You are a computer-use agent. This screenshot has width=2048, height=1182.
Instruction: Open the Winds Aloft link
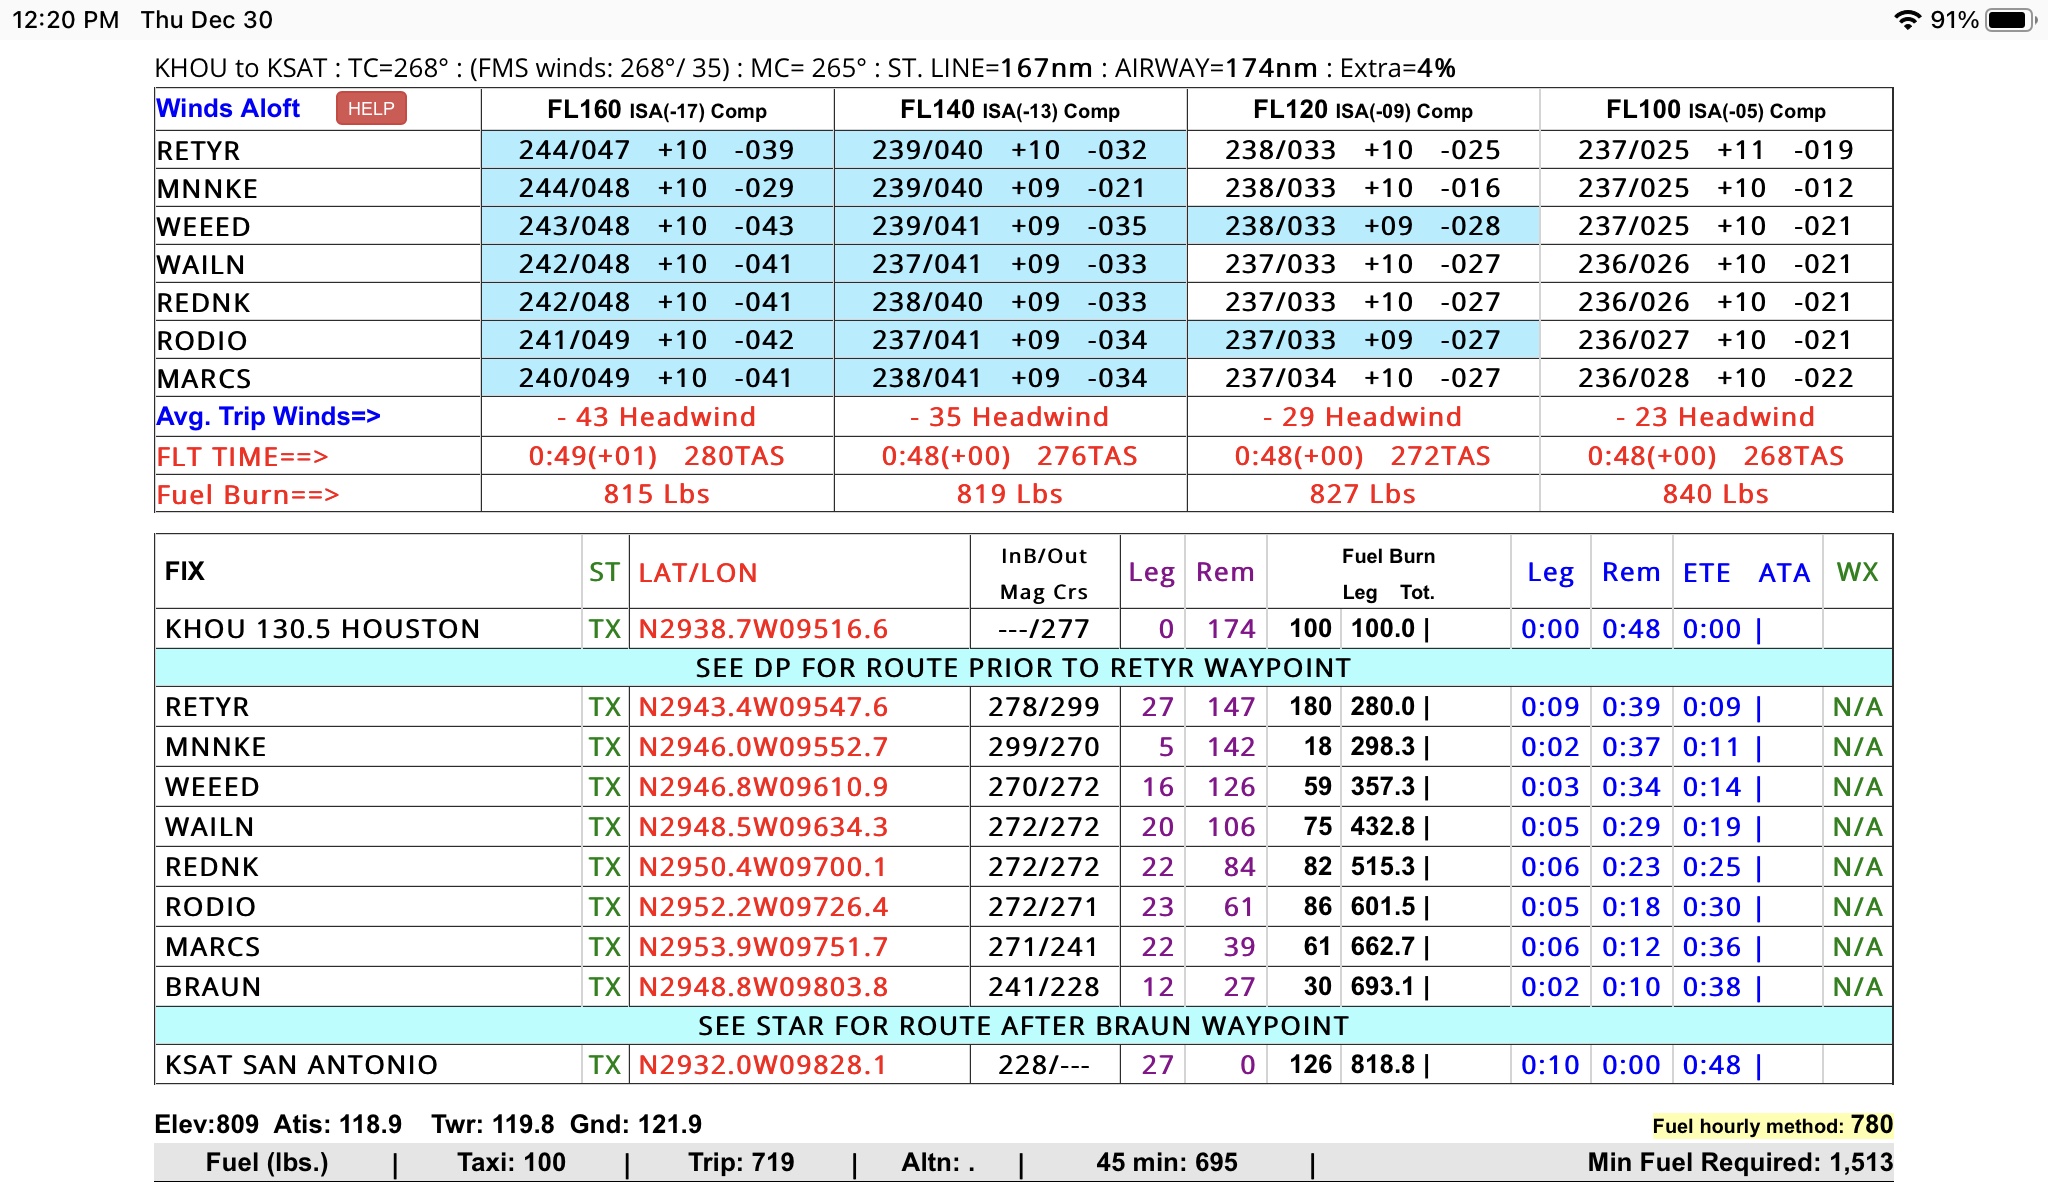point(228,108)
